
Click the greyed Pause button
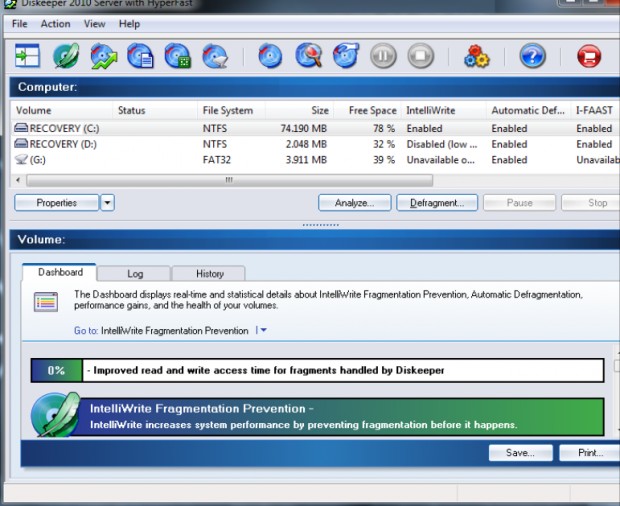519,203
